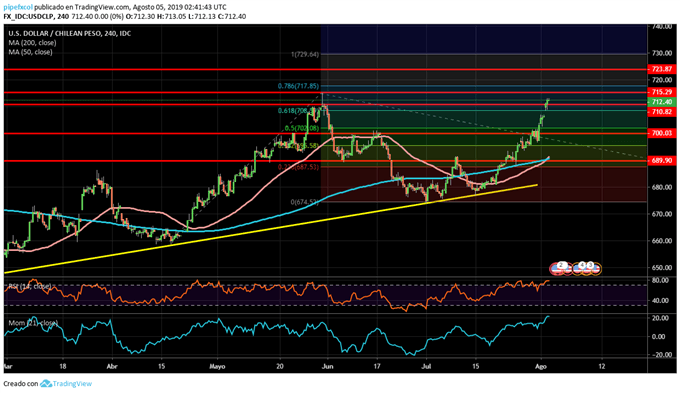This screenshot has height=393, width=680.
Task: Click the economic event flag marked 4
Action: coord(582,265)
